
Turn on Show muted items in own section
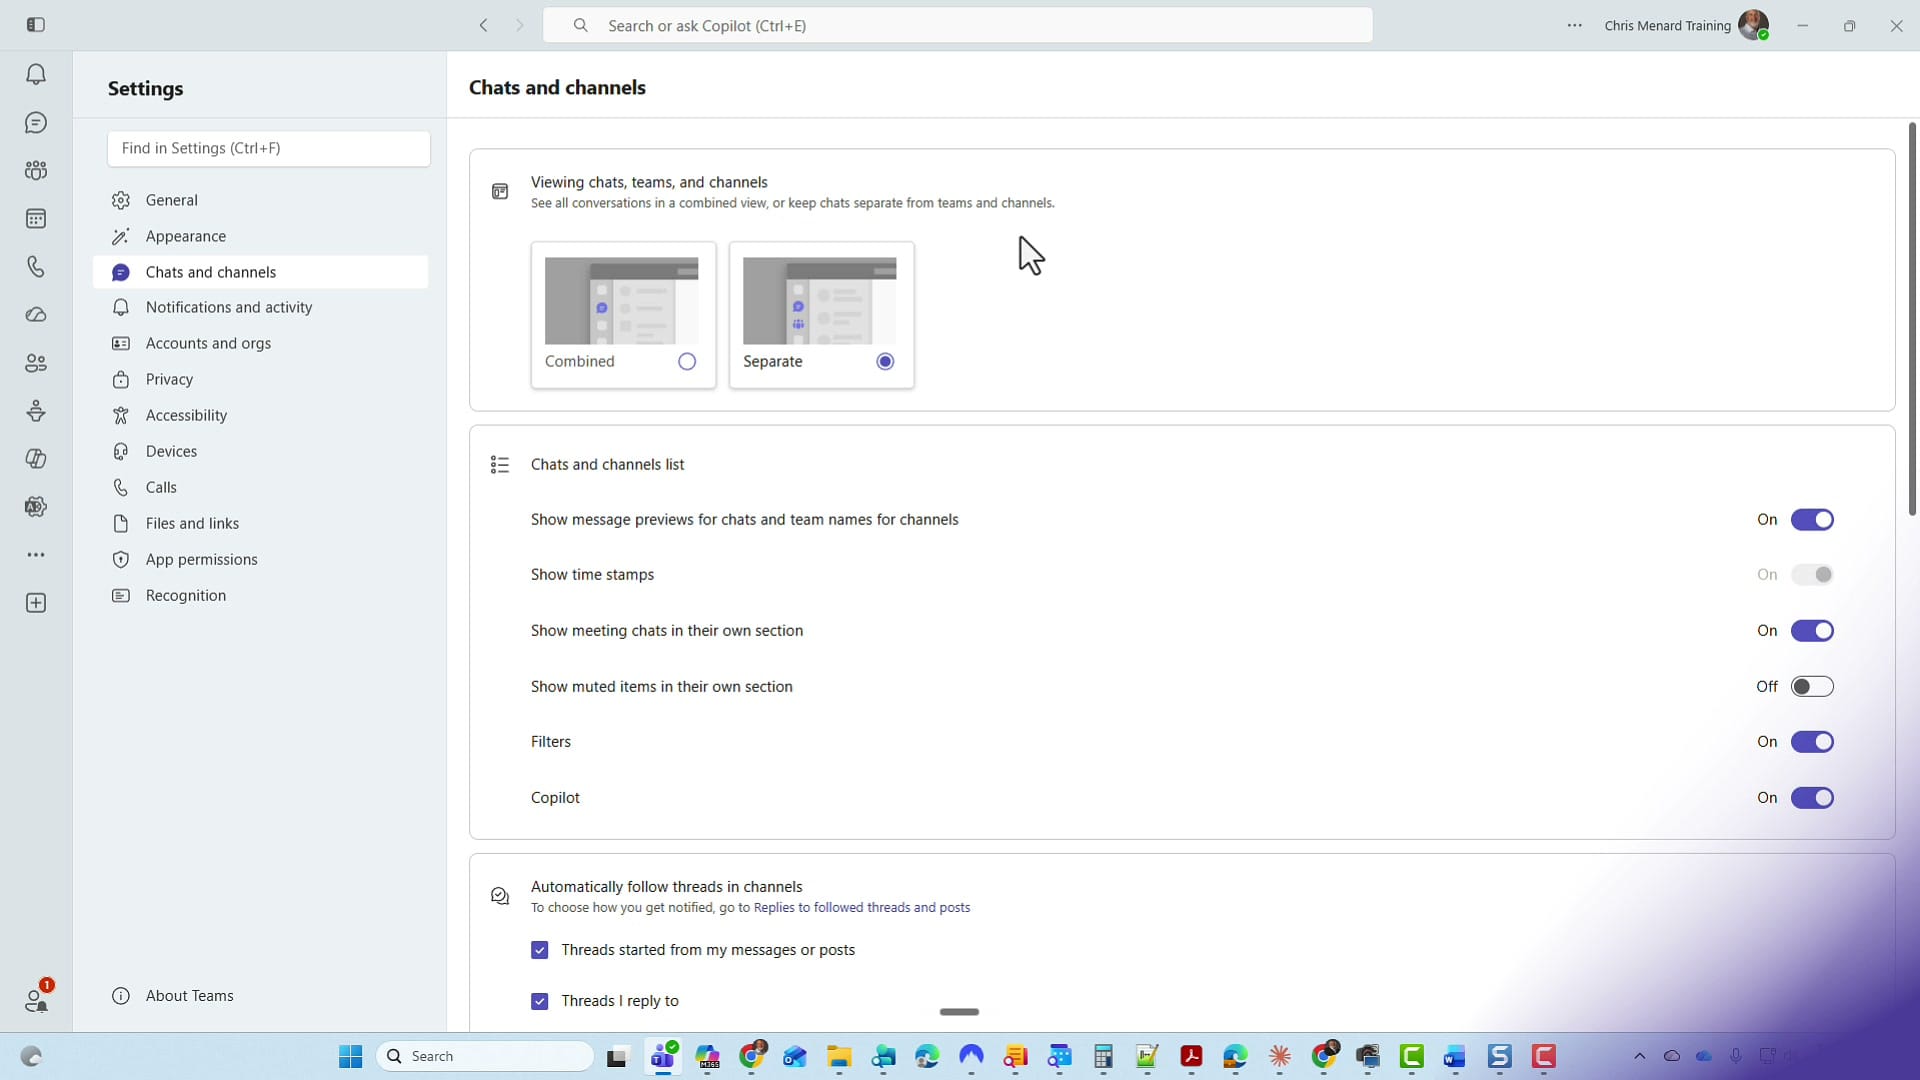[1812, 686]
